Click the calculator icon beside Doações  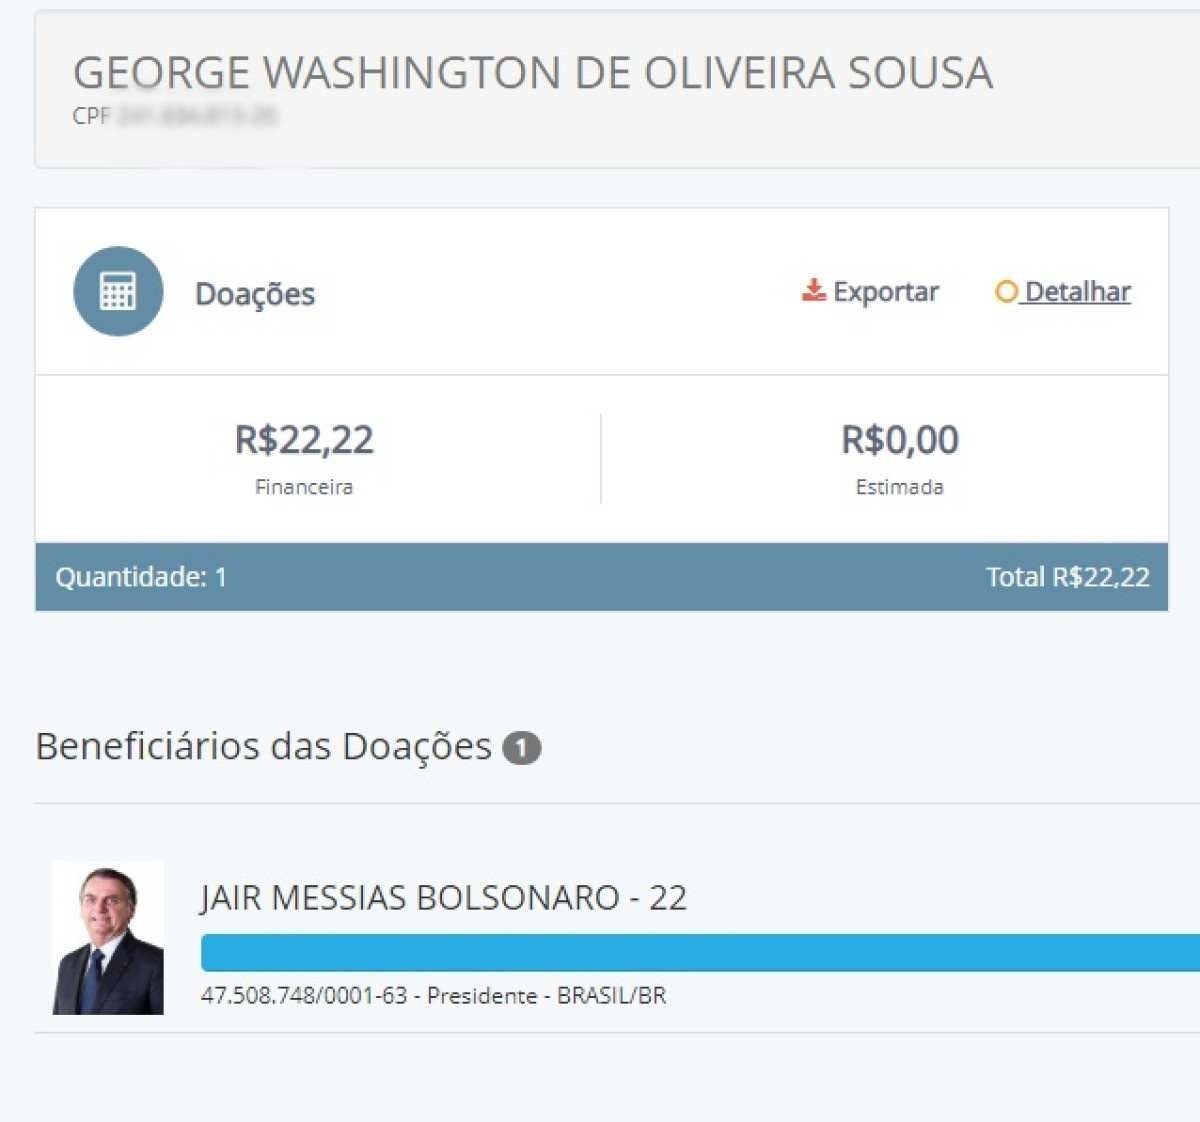[x=118, y=291]
